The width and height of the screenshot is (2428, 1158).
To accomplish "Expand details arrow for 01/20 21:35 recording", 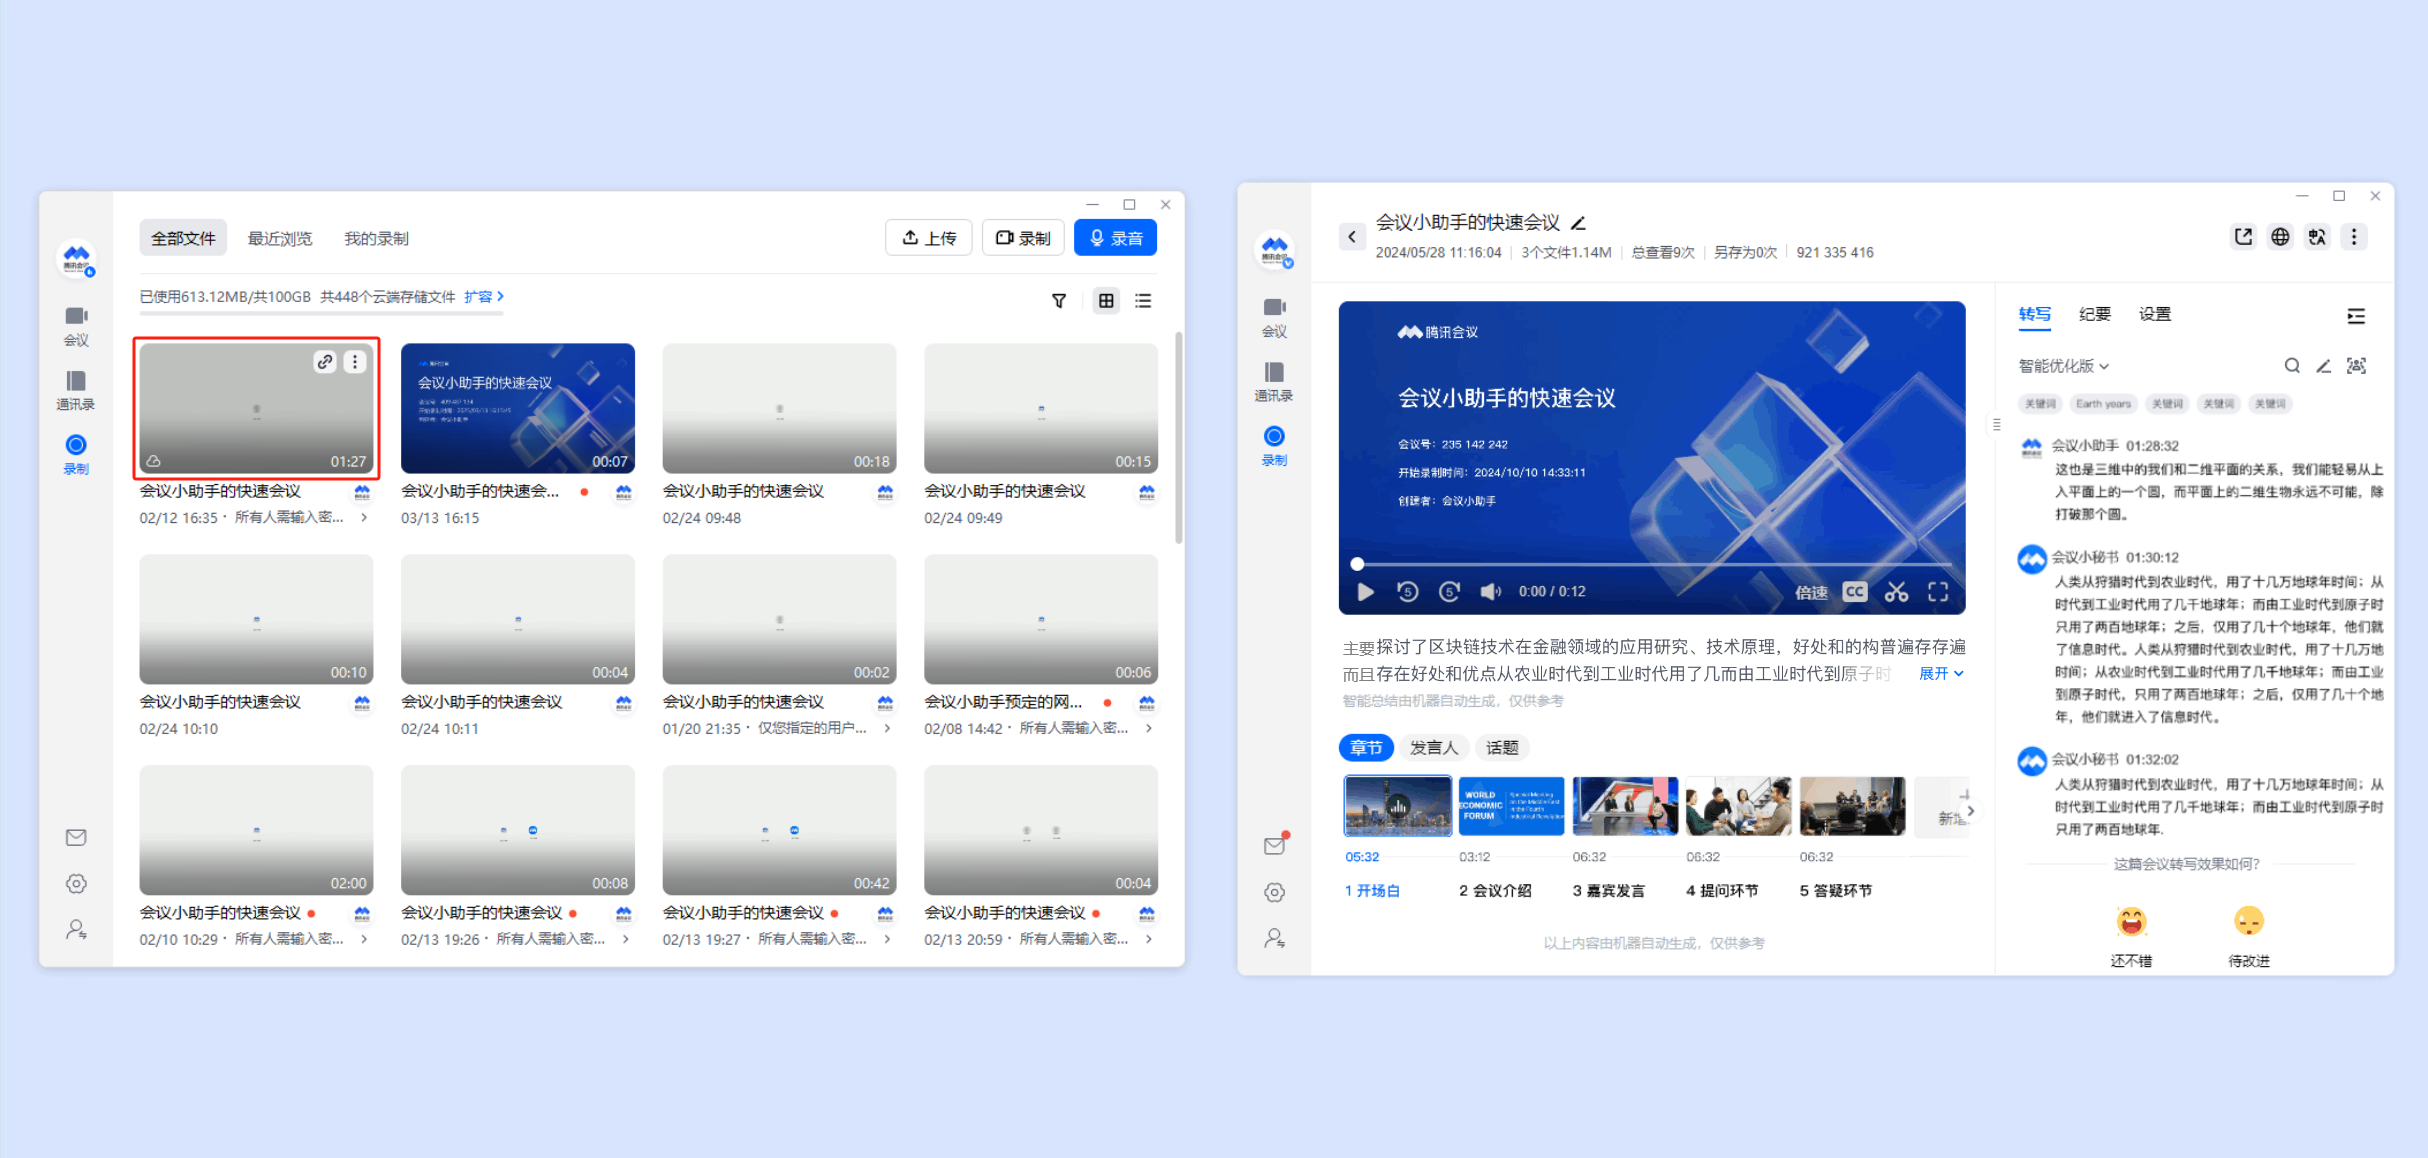I will point(887,729).
